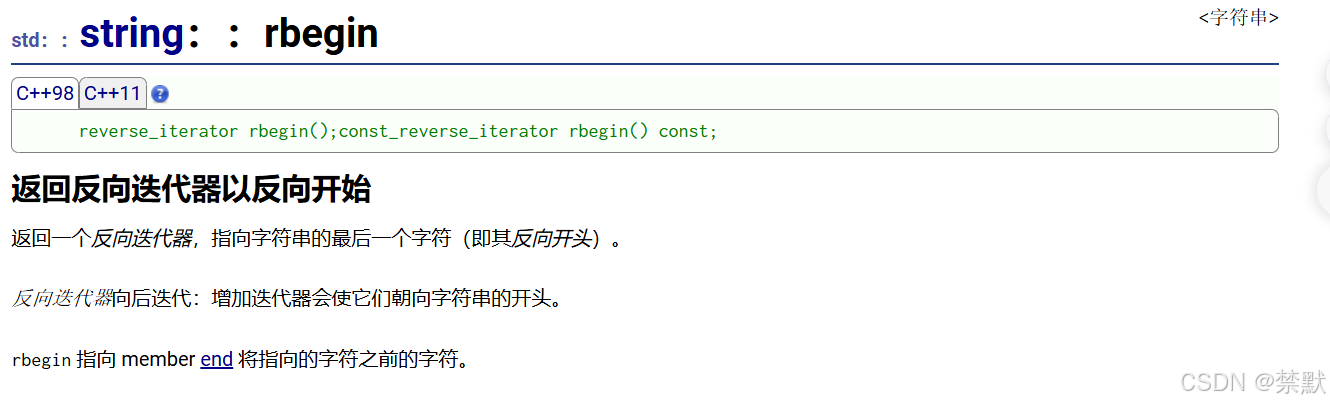The width and height of the screenshot is (1330, 404).
Task: Click the const_reverse_iterator return type text
Action: click(449, 131)
